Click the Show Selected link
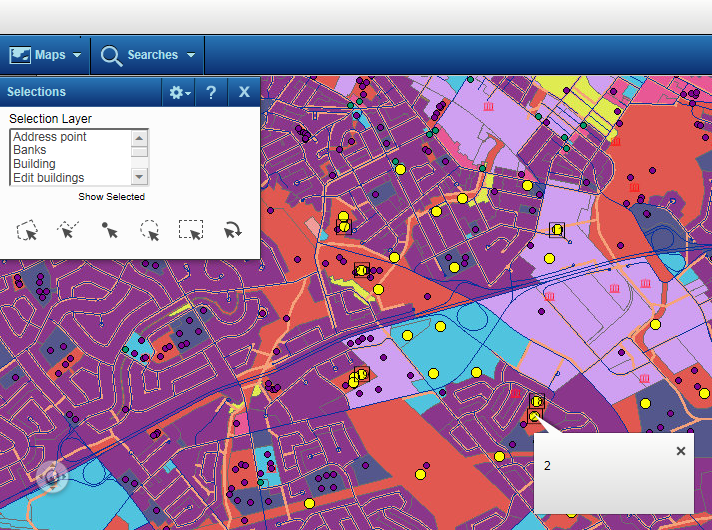Image resolution: width=712 pixels, height=530 pixels. pos(111,197)
